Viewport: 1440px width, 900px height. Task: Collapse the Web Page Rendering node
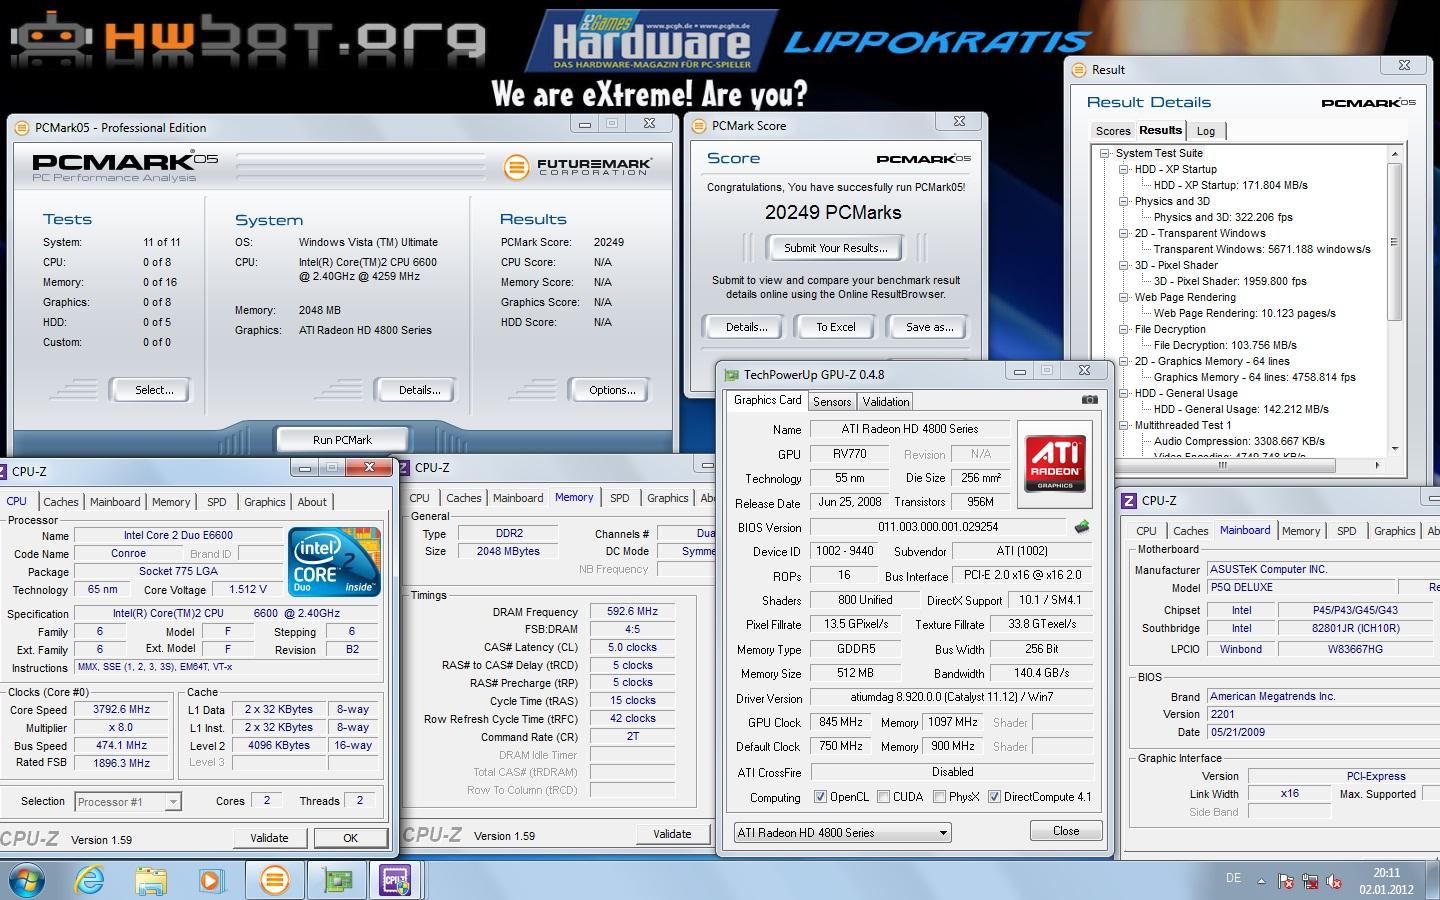pyautogui.click(x=1124, y=298)
